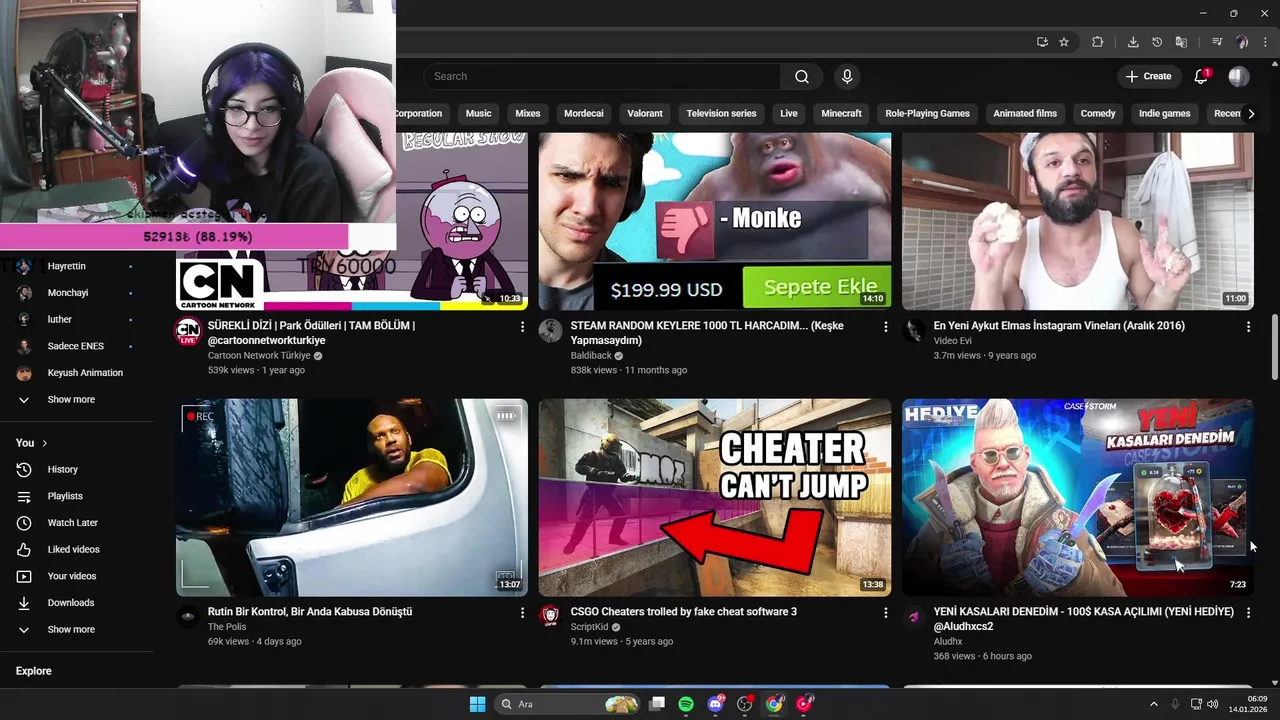Open the Monke Steam keys thumbnail
The height and width of the screenshot is (720, 1280).
click(x=715, y=221)
